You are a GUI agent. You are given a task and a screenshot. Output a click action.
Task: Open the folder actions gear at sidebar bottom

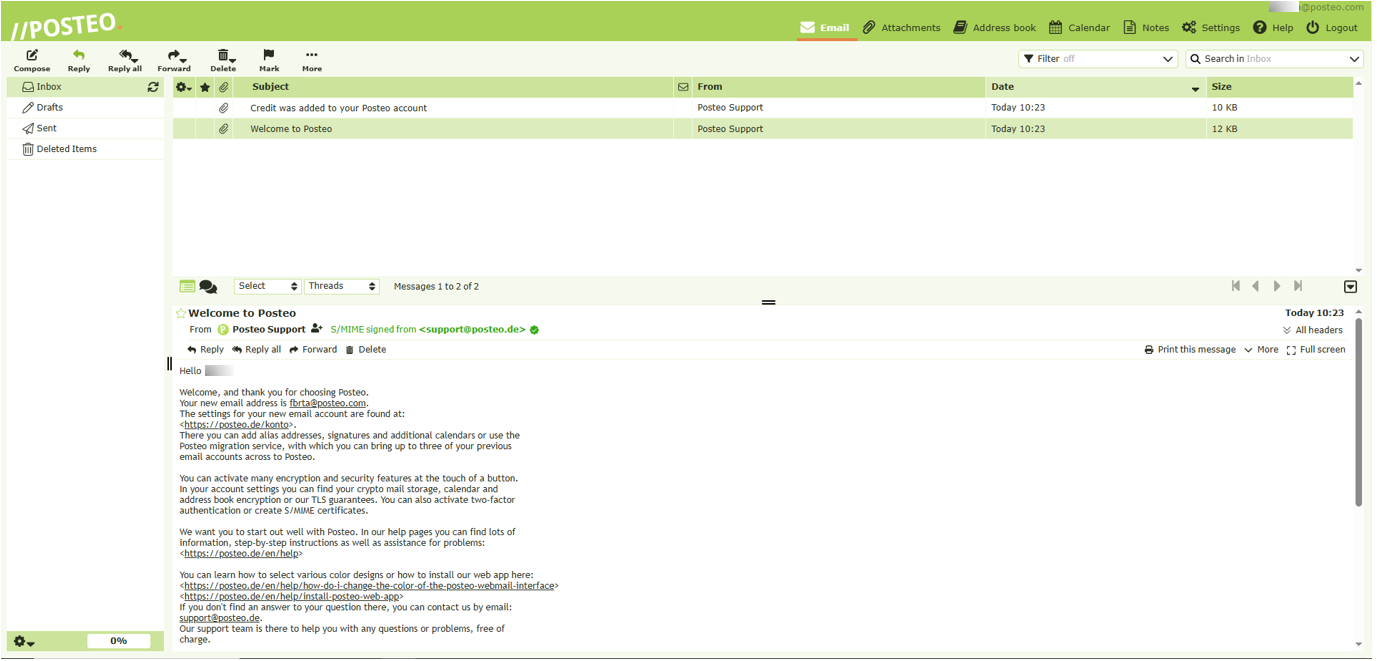[x=24, y=641]
